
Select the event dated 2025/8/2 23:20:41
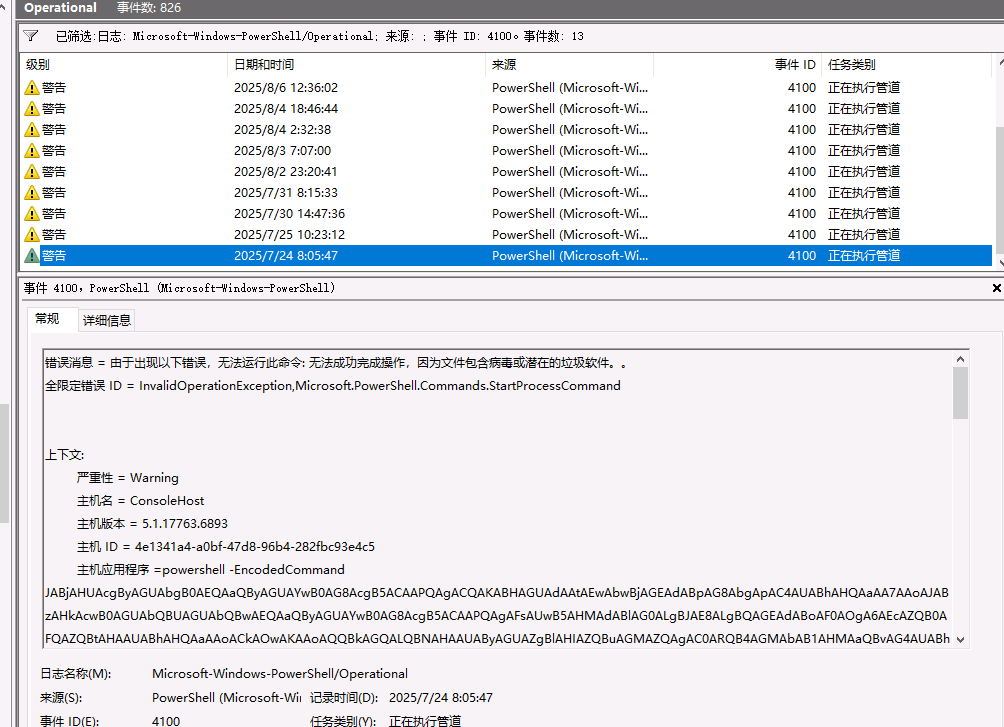pos(285,172)
